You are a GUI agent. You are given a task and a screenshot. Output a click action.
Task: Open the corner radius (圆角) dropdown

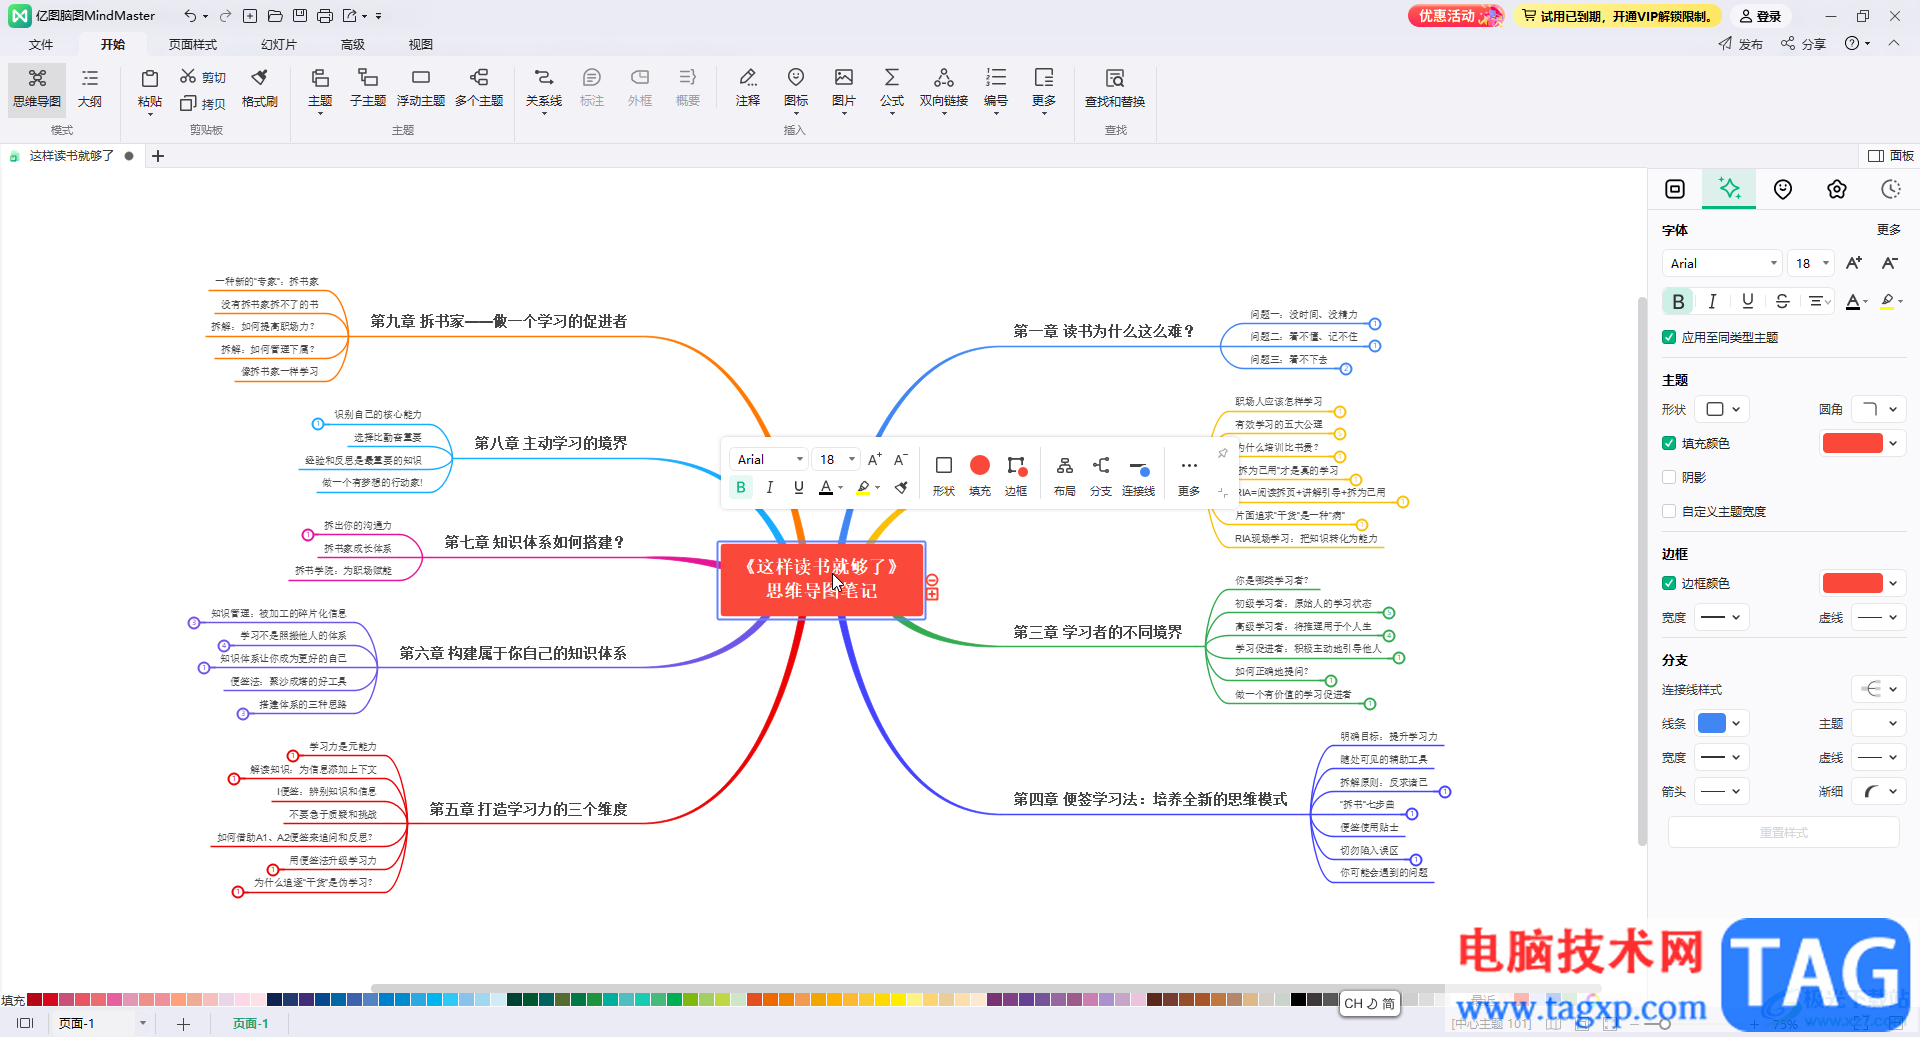(x=1879, y=409)
